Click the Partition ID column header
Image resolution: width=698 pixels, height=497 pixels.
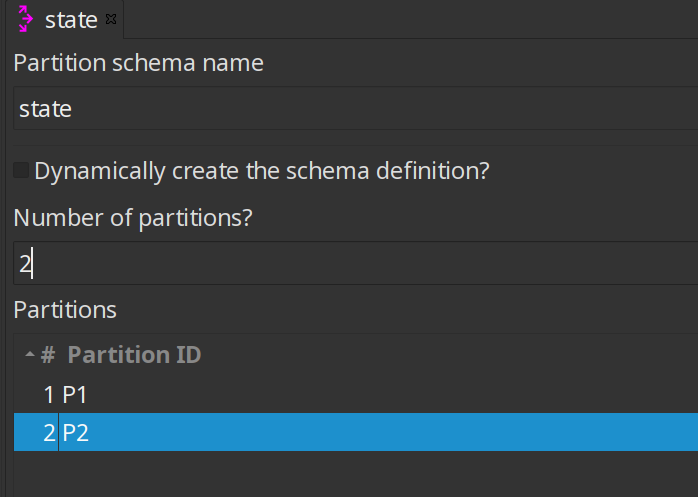coord(134,355)
